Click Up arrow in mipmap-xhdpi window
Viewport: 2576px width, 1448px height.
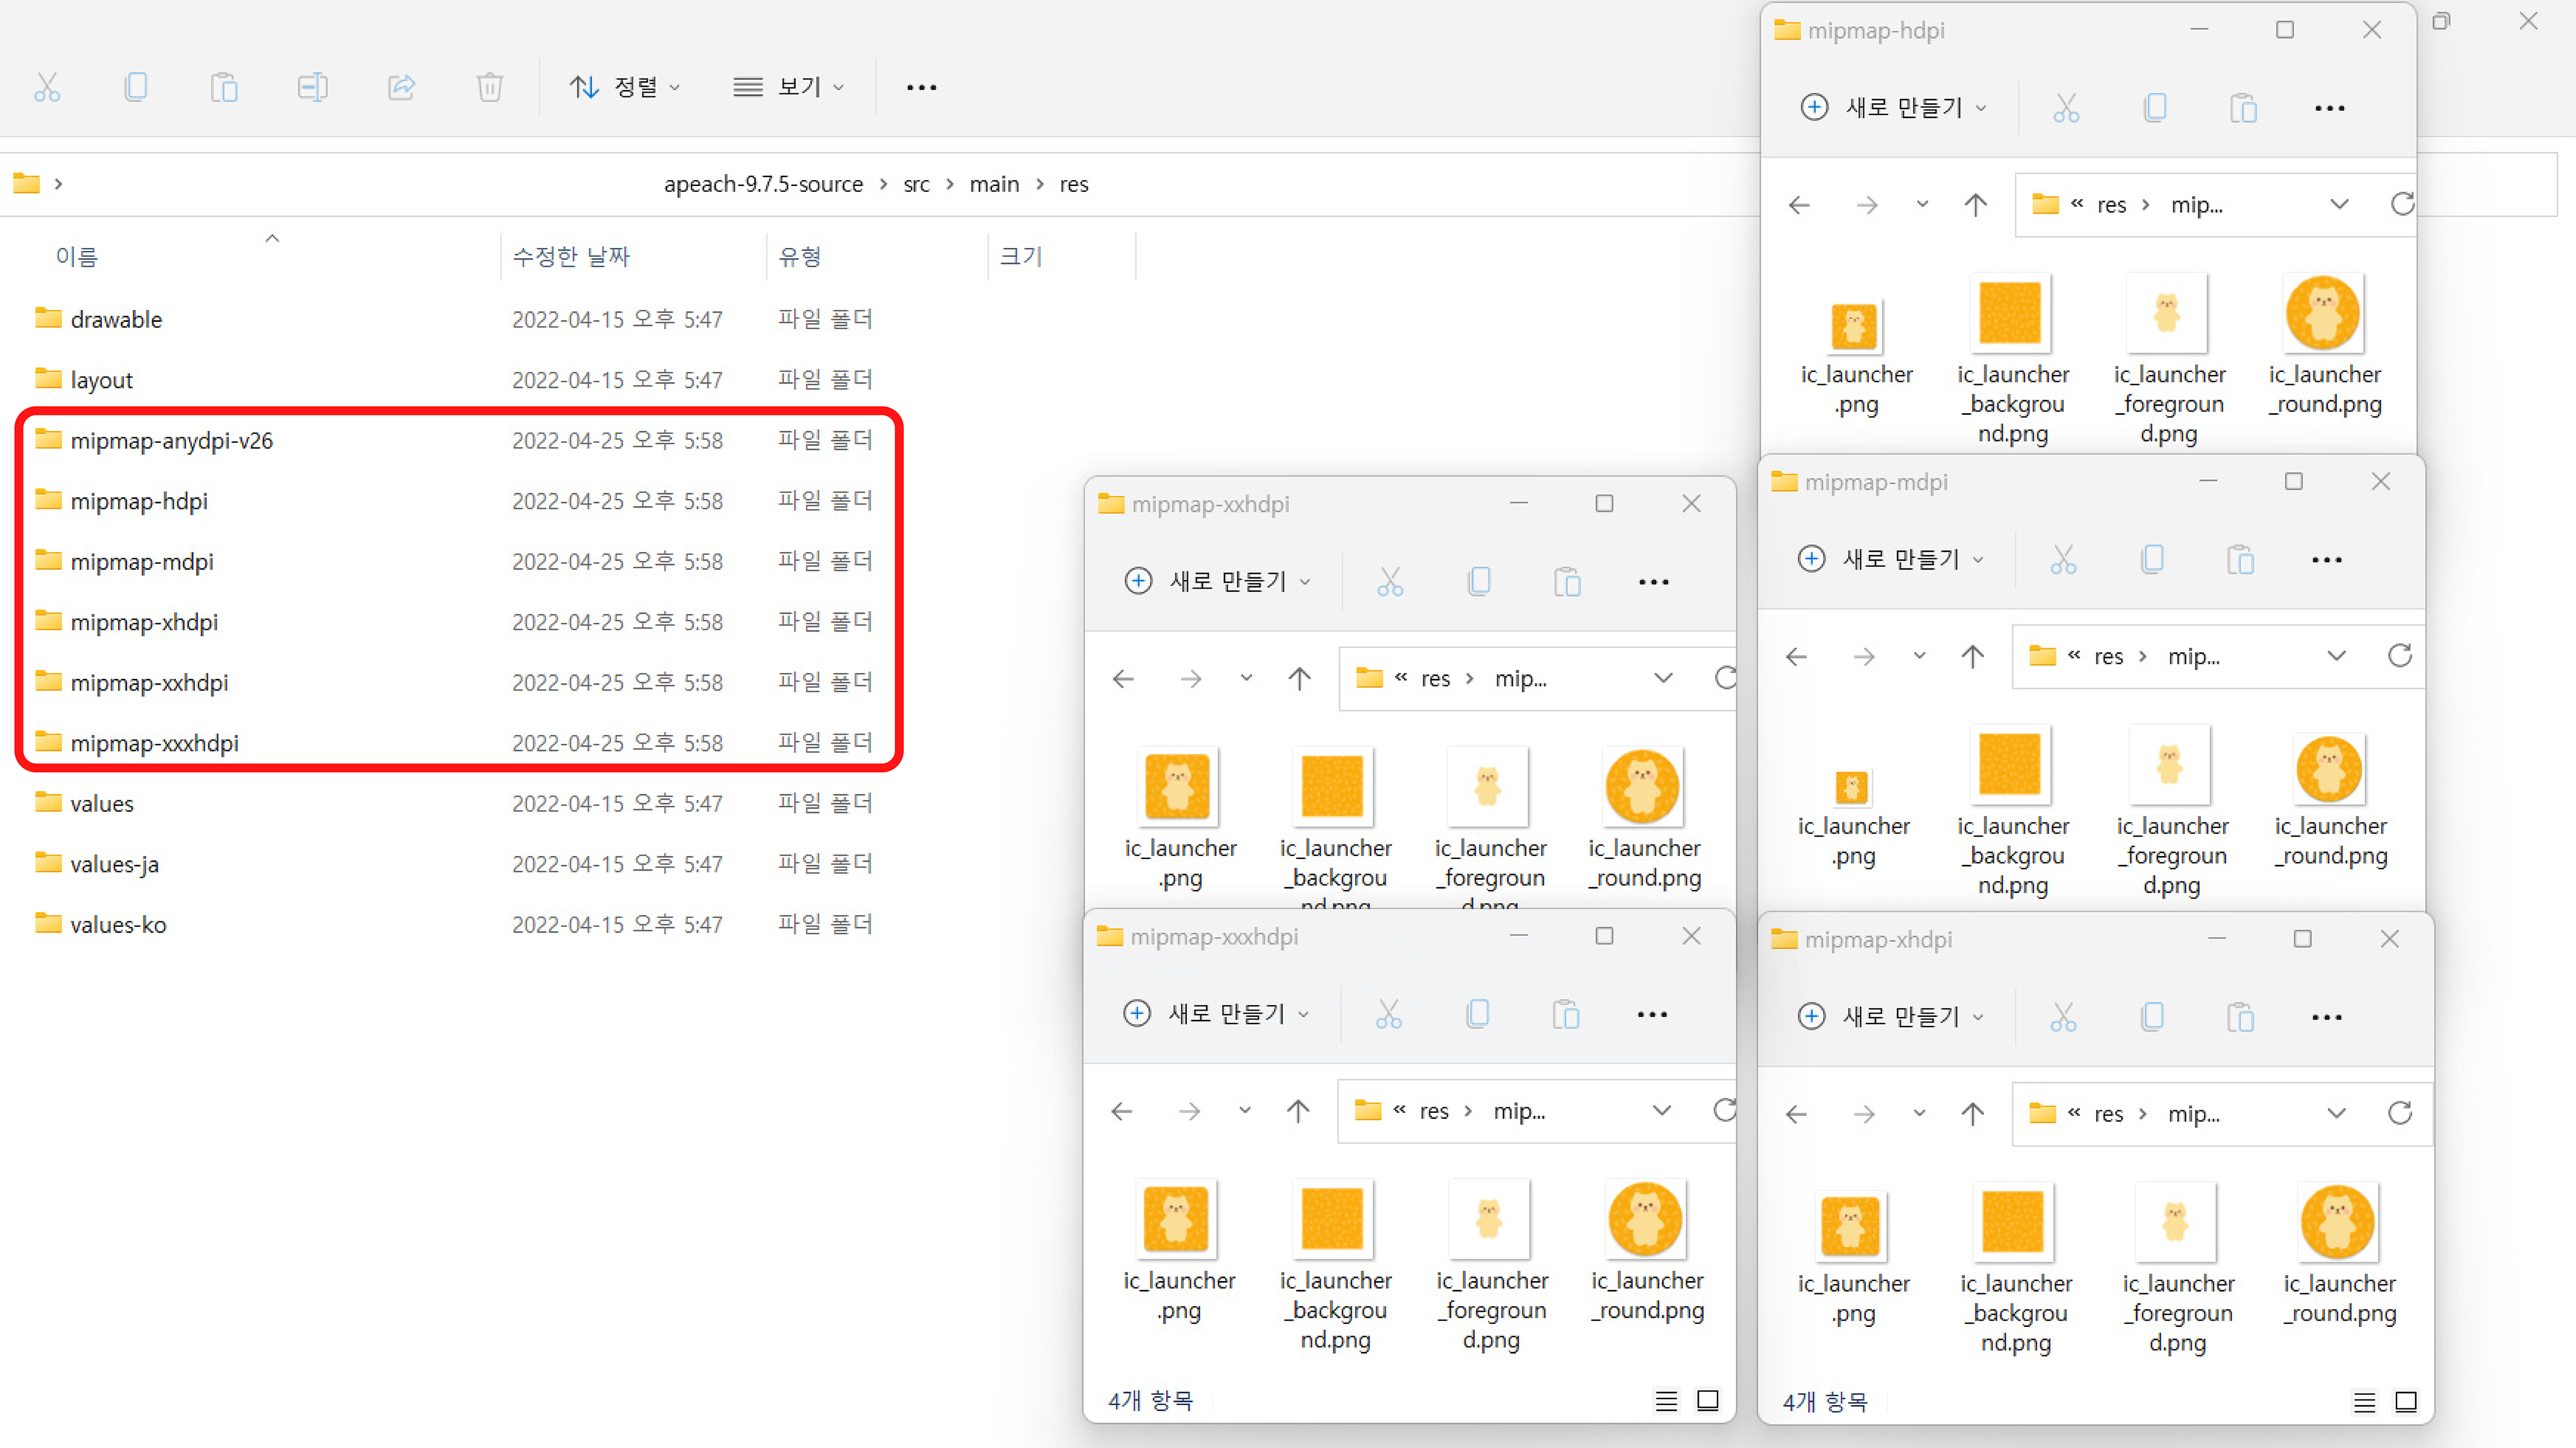(1972, 1113)
